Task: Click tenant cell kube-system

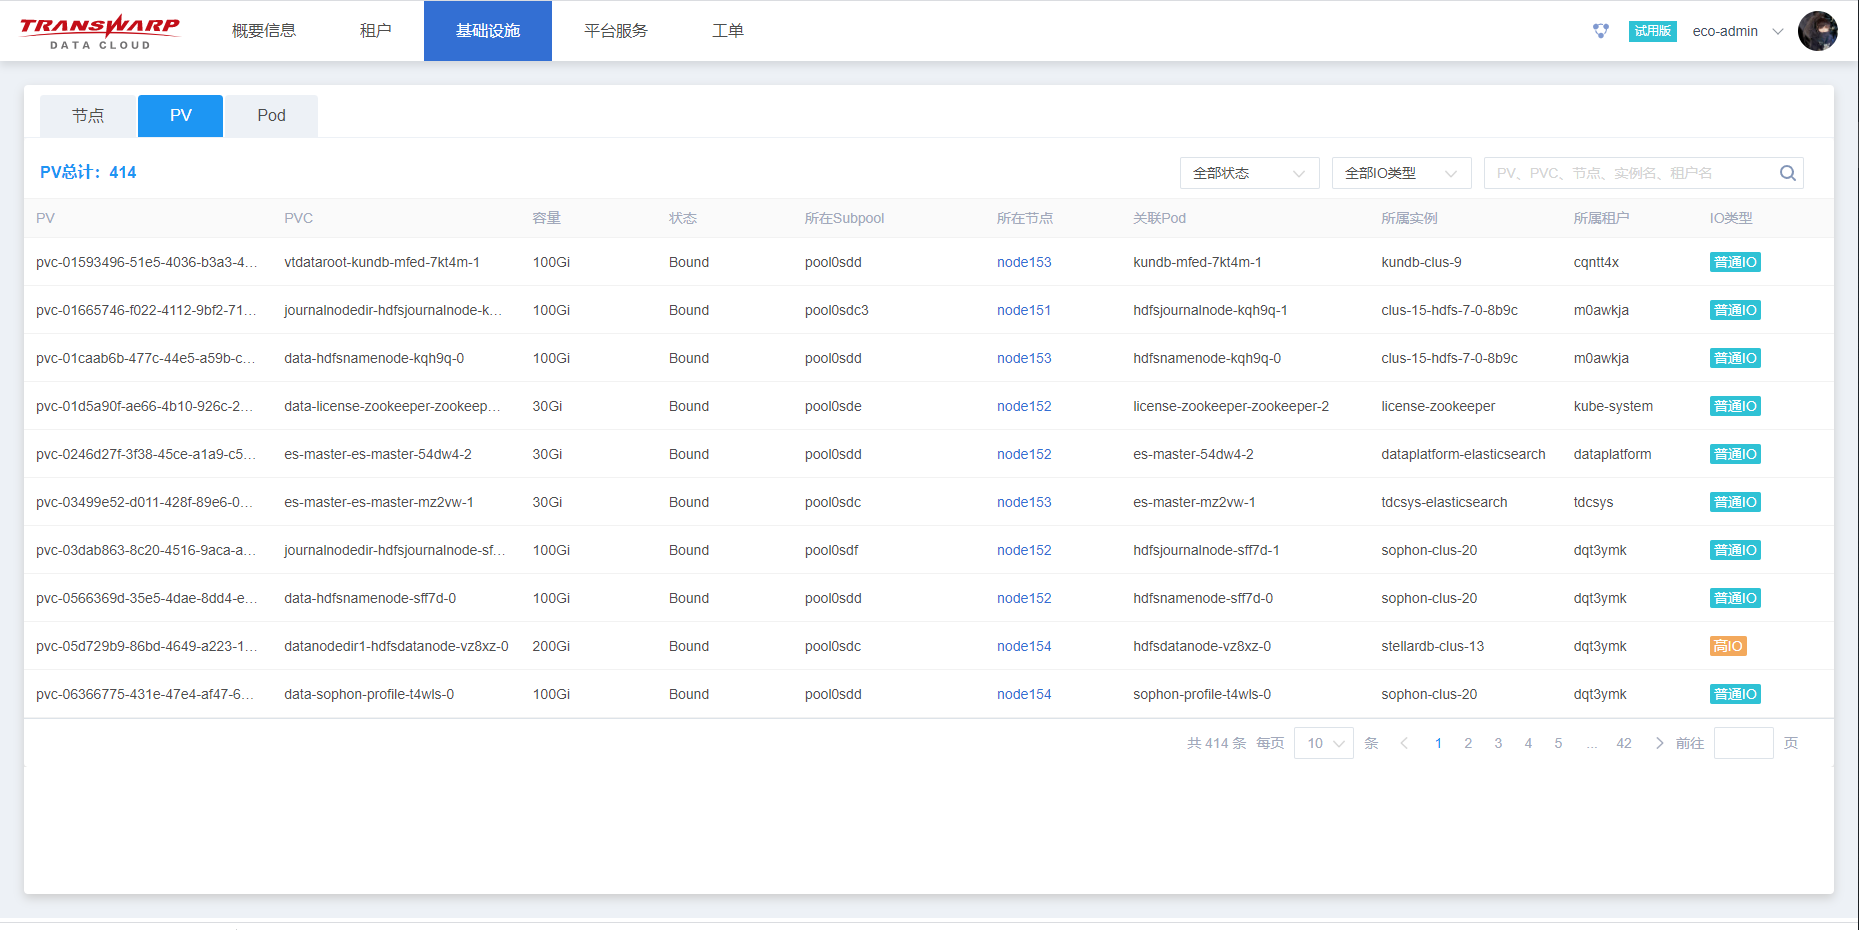Action: (x=1613, y=406)
